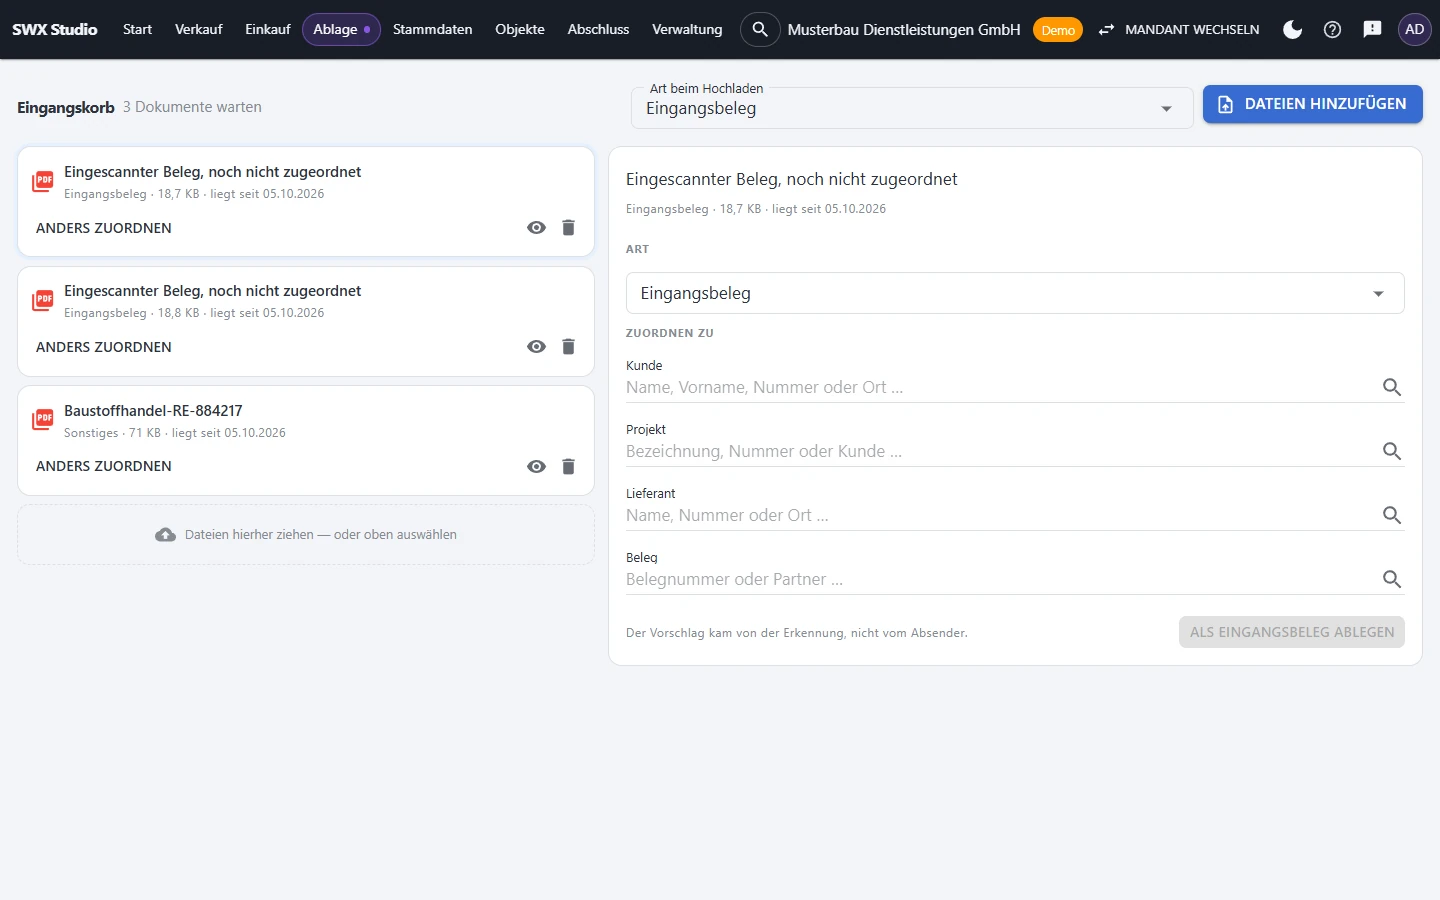Preview the Baustoffhandel-RE-884217 document
This screenshot has width=1440, height=900.
[537, 466]
